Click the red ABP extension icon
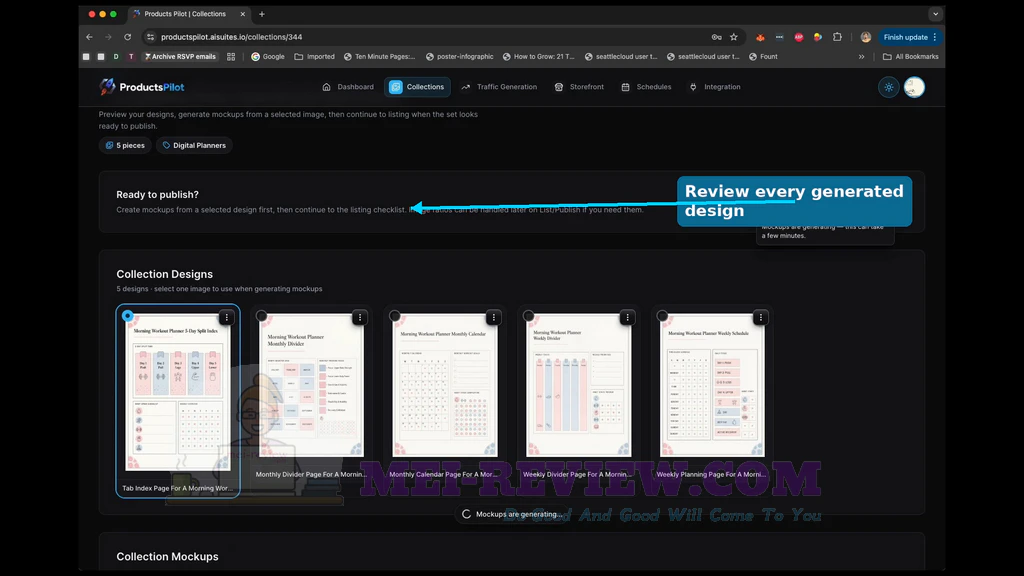Screen dimensions: 1024x576 [799, 37]
